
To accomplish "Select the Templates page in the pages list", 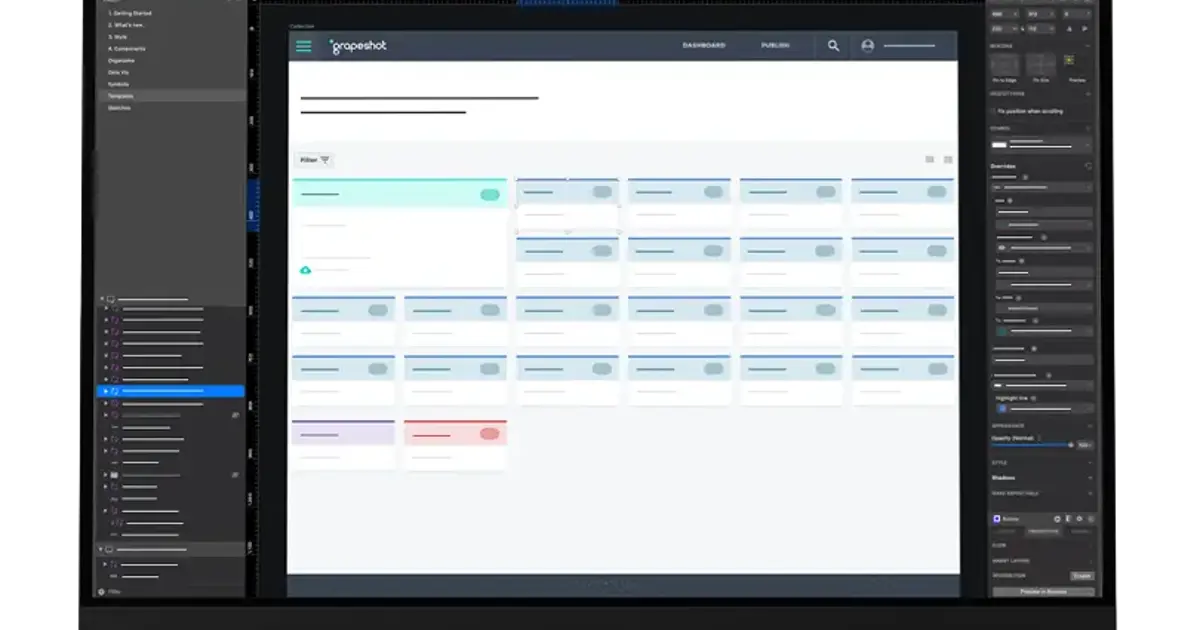I will tap(120, 96).
